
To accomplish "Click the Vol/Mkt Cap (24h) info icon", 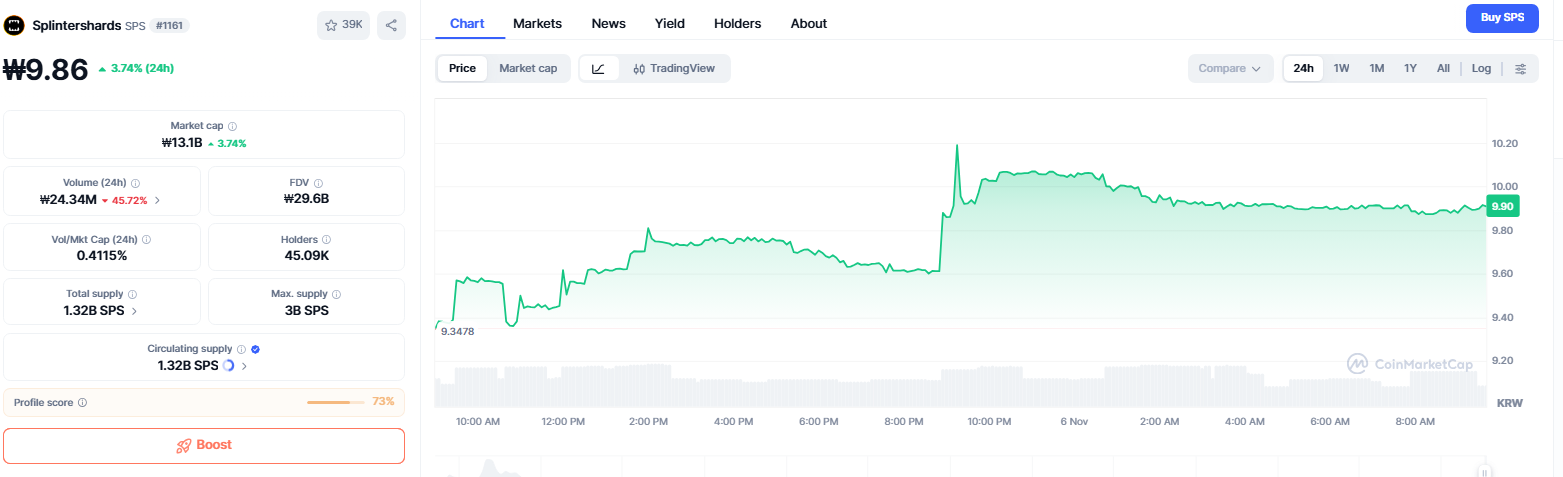I will click(x=146, y=240).
